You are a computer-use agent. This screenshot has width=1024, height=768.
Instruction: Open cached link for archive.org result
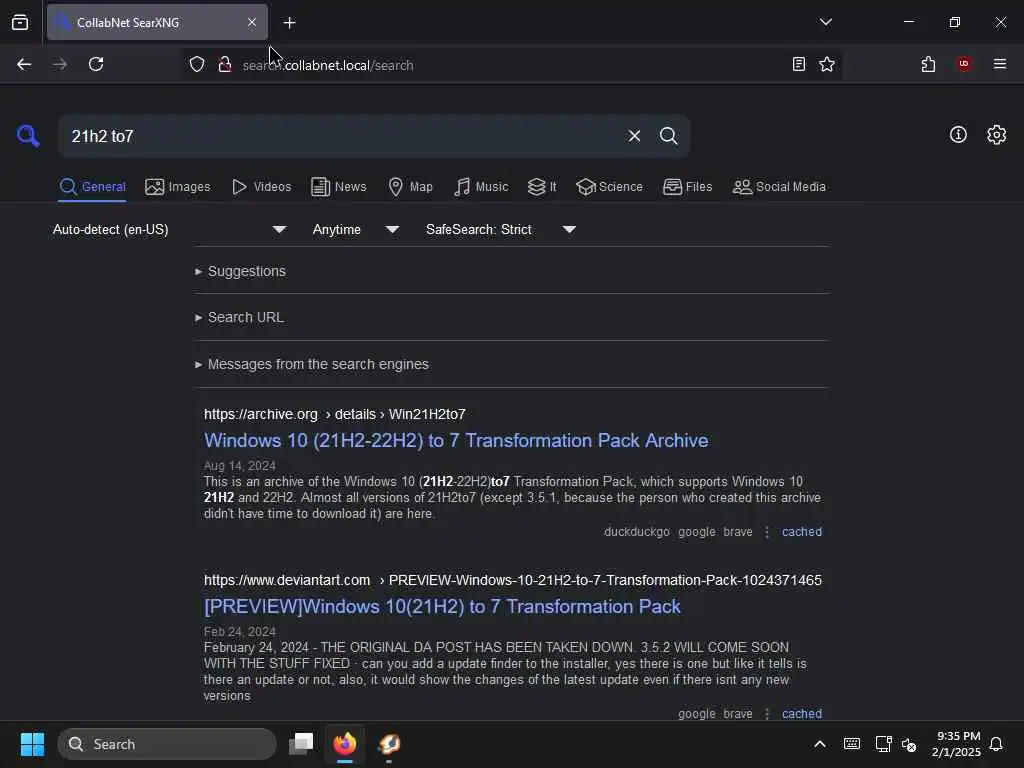point(802,532)
